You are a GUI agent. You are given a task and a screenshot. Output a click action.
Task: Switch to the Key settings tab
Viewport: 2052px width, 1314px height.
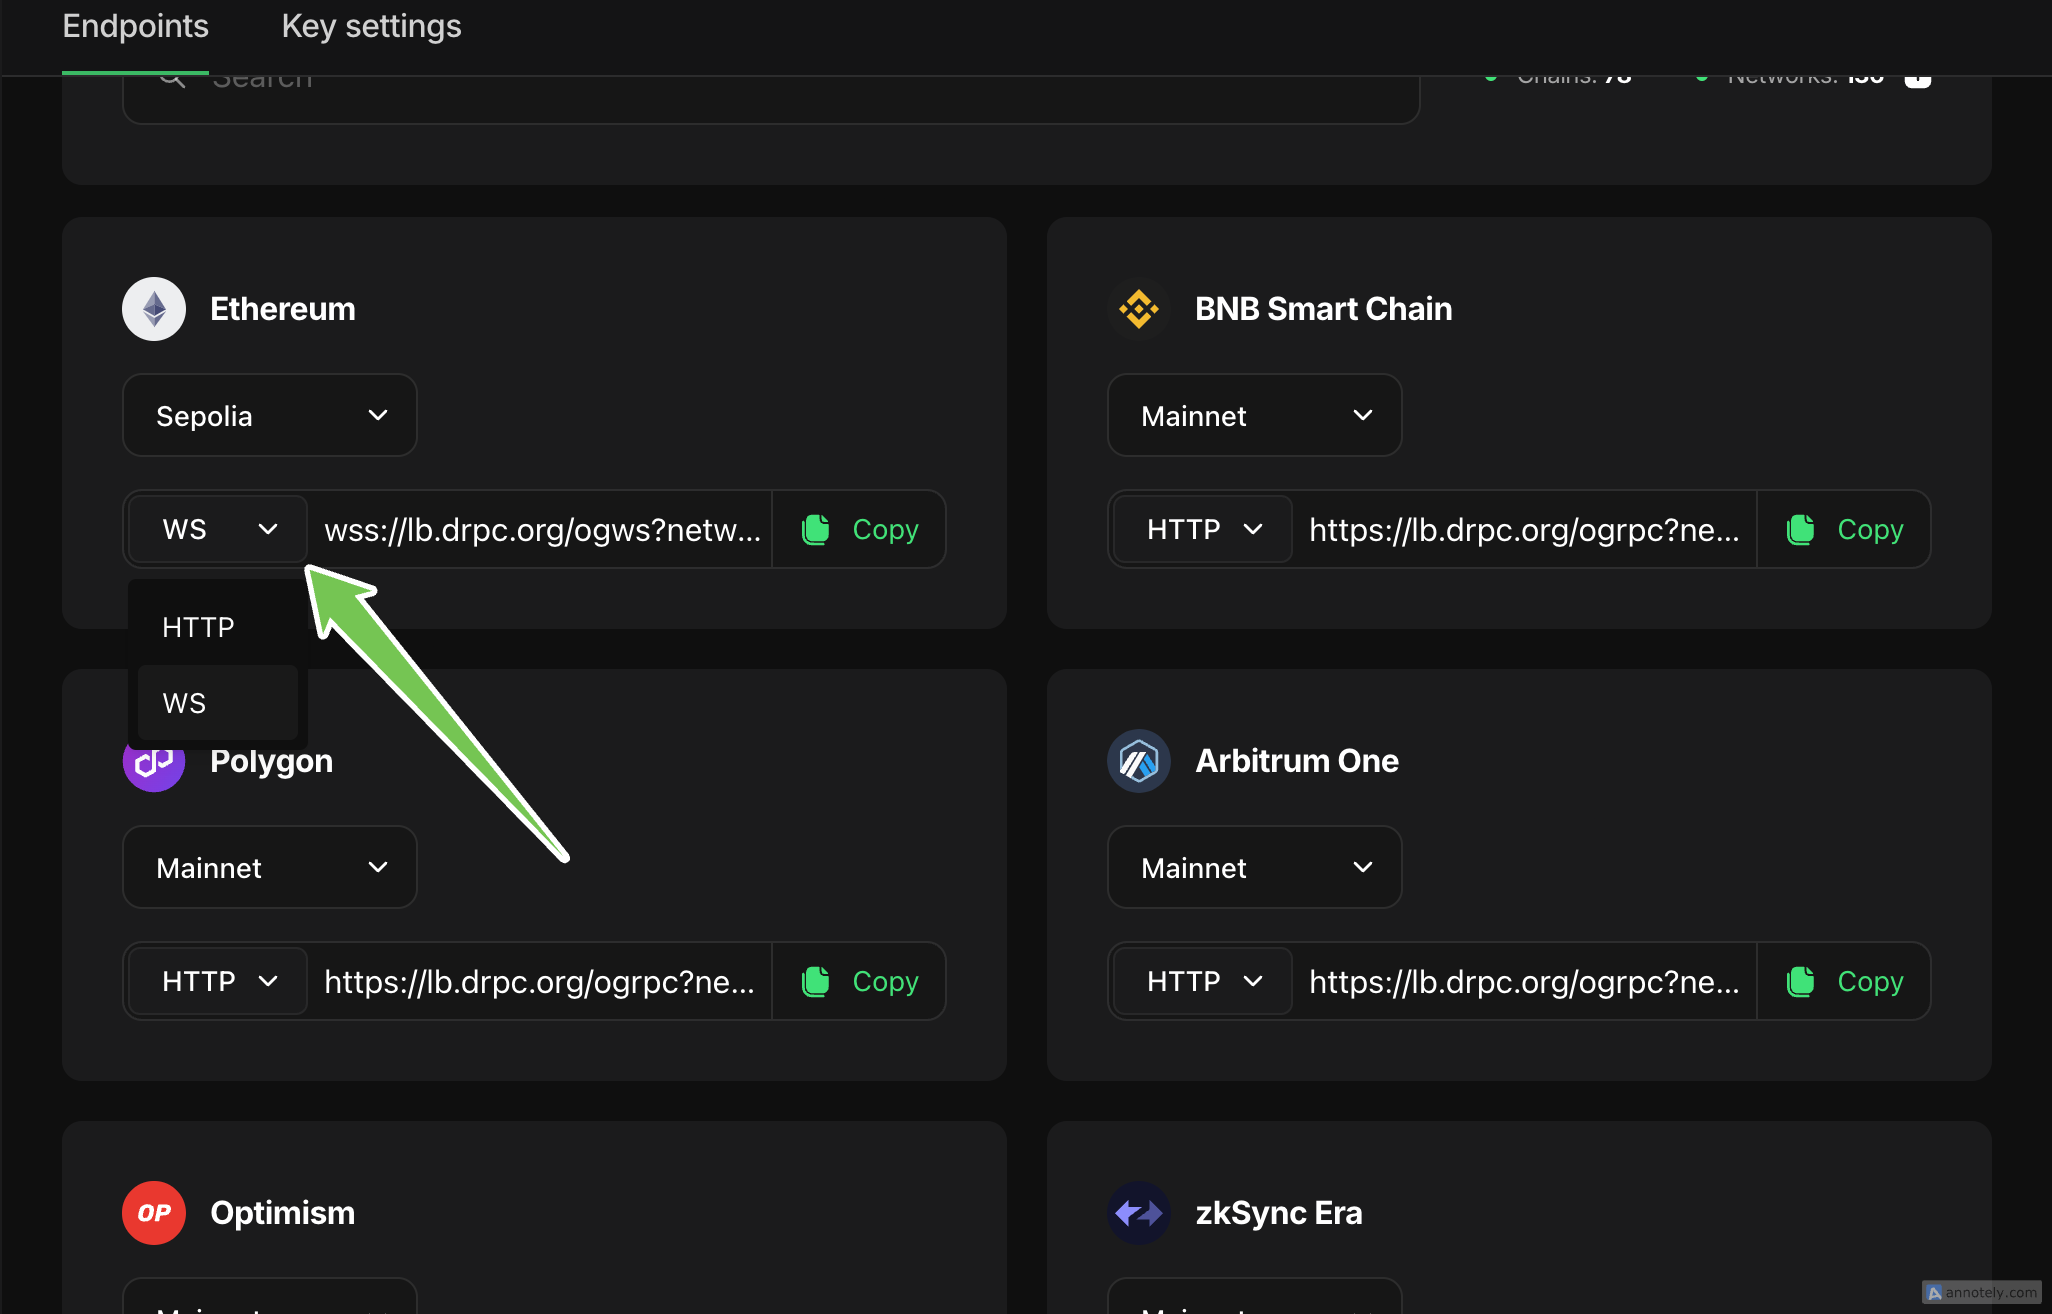pyautogui.click(x=371, y=26)
